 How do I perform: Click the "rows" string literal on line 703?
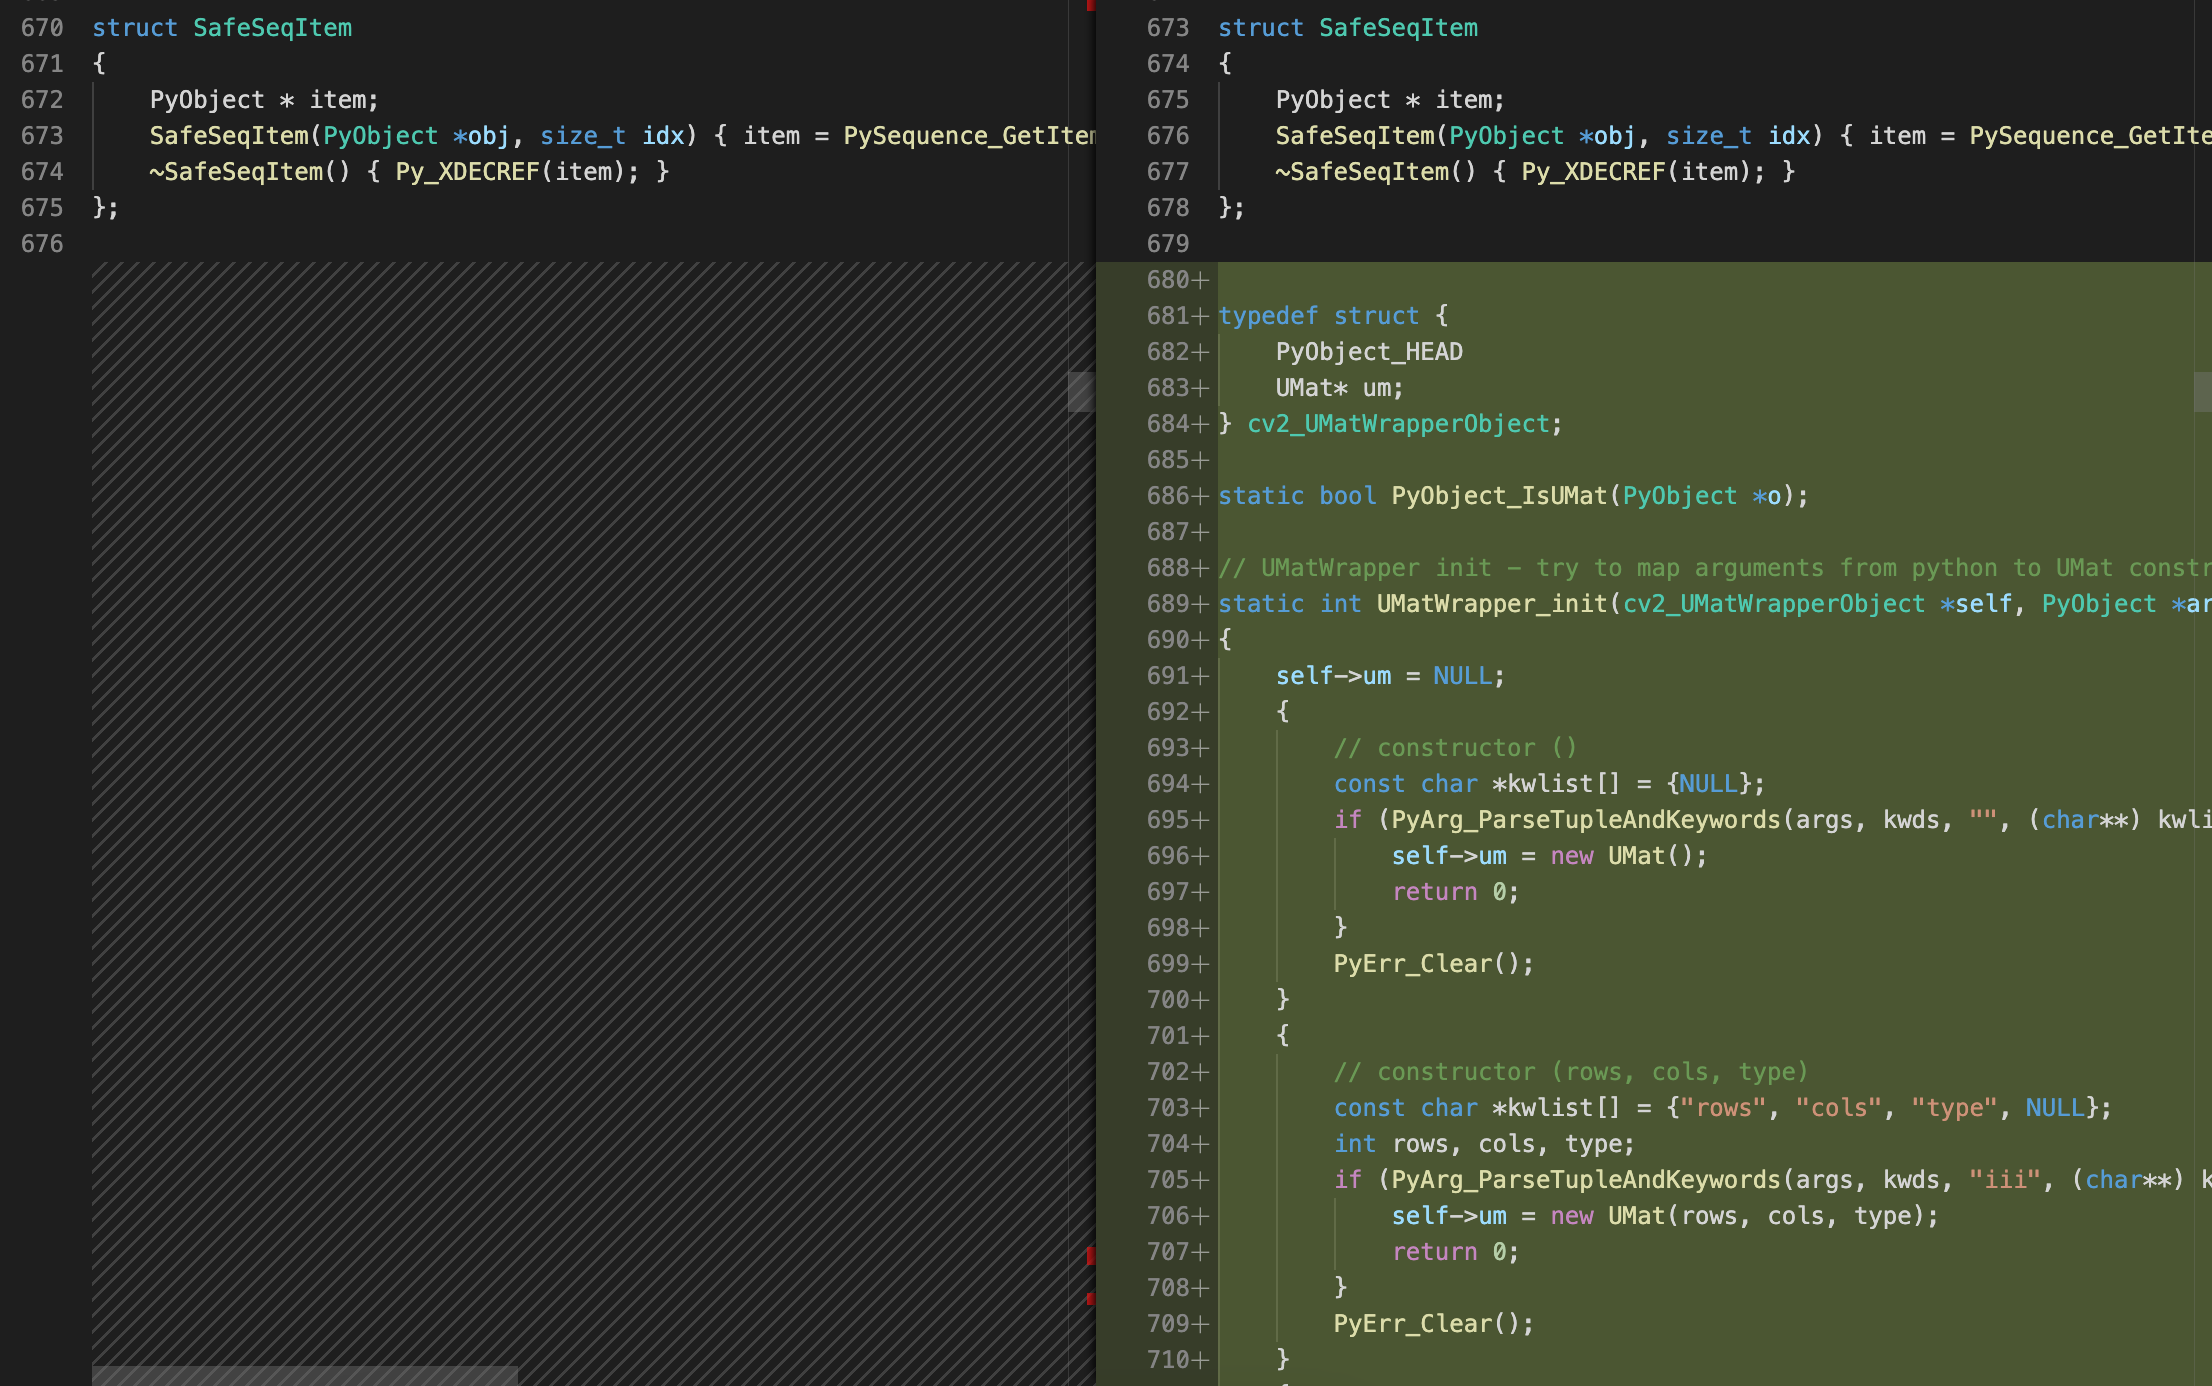1723,1108
